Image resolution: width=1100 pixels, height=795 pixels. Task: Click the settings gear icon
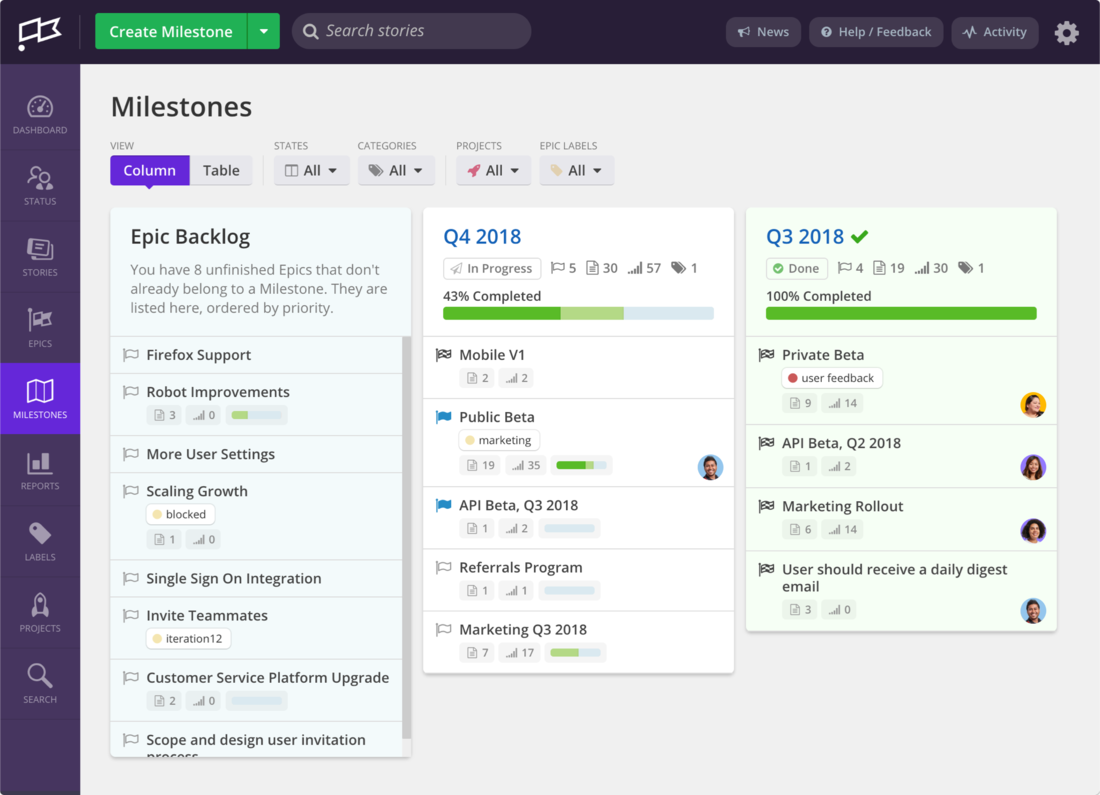click(1066, 32)
